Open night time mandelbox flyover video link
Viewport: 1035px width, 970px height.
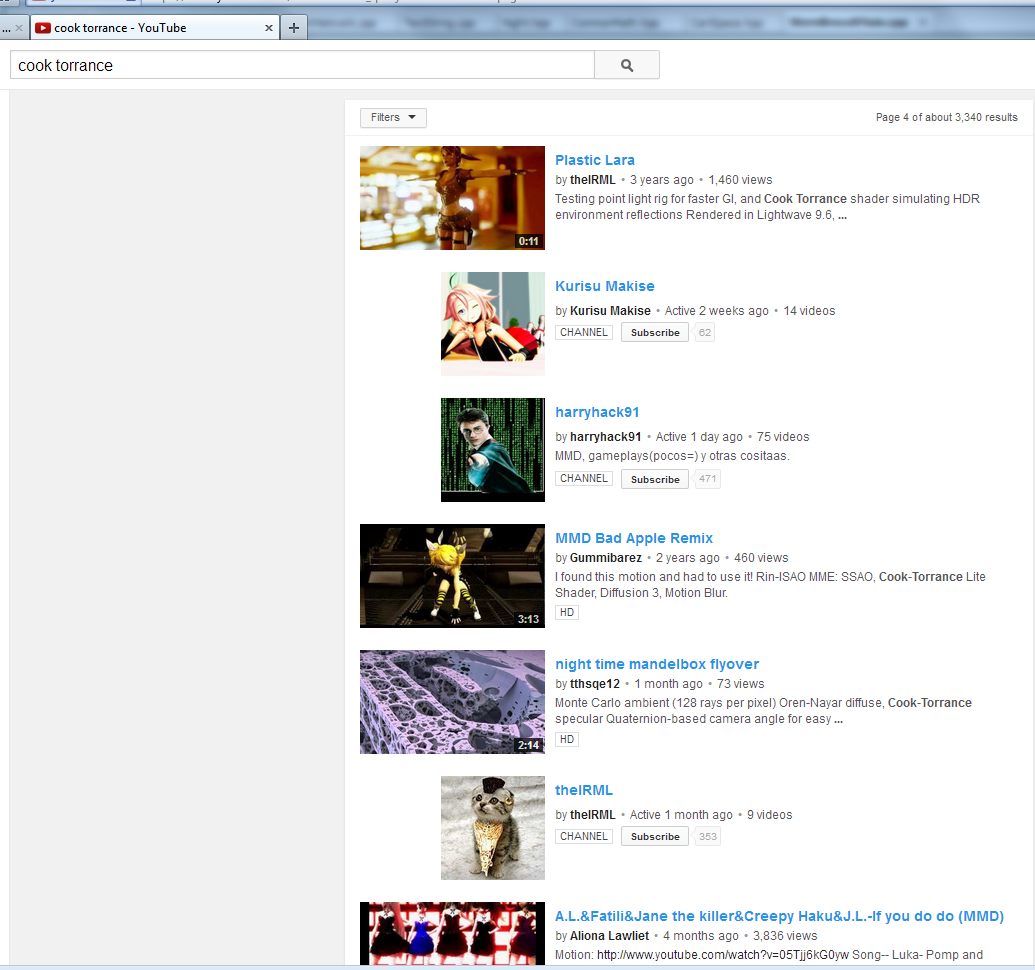point(657,664)
